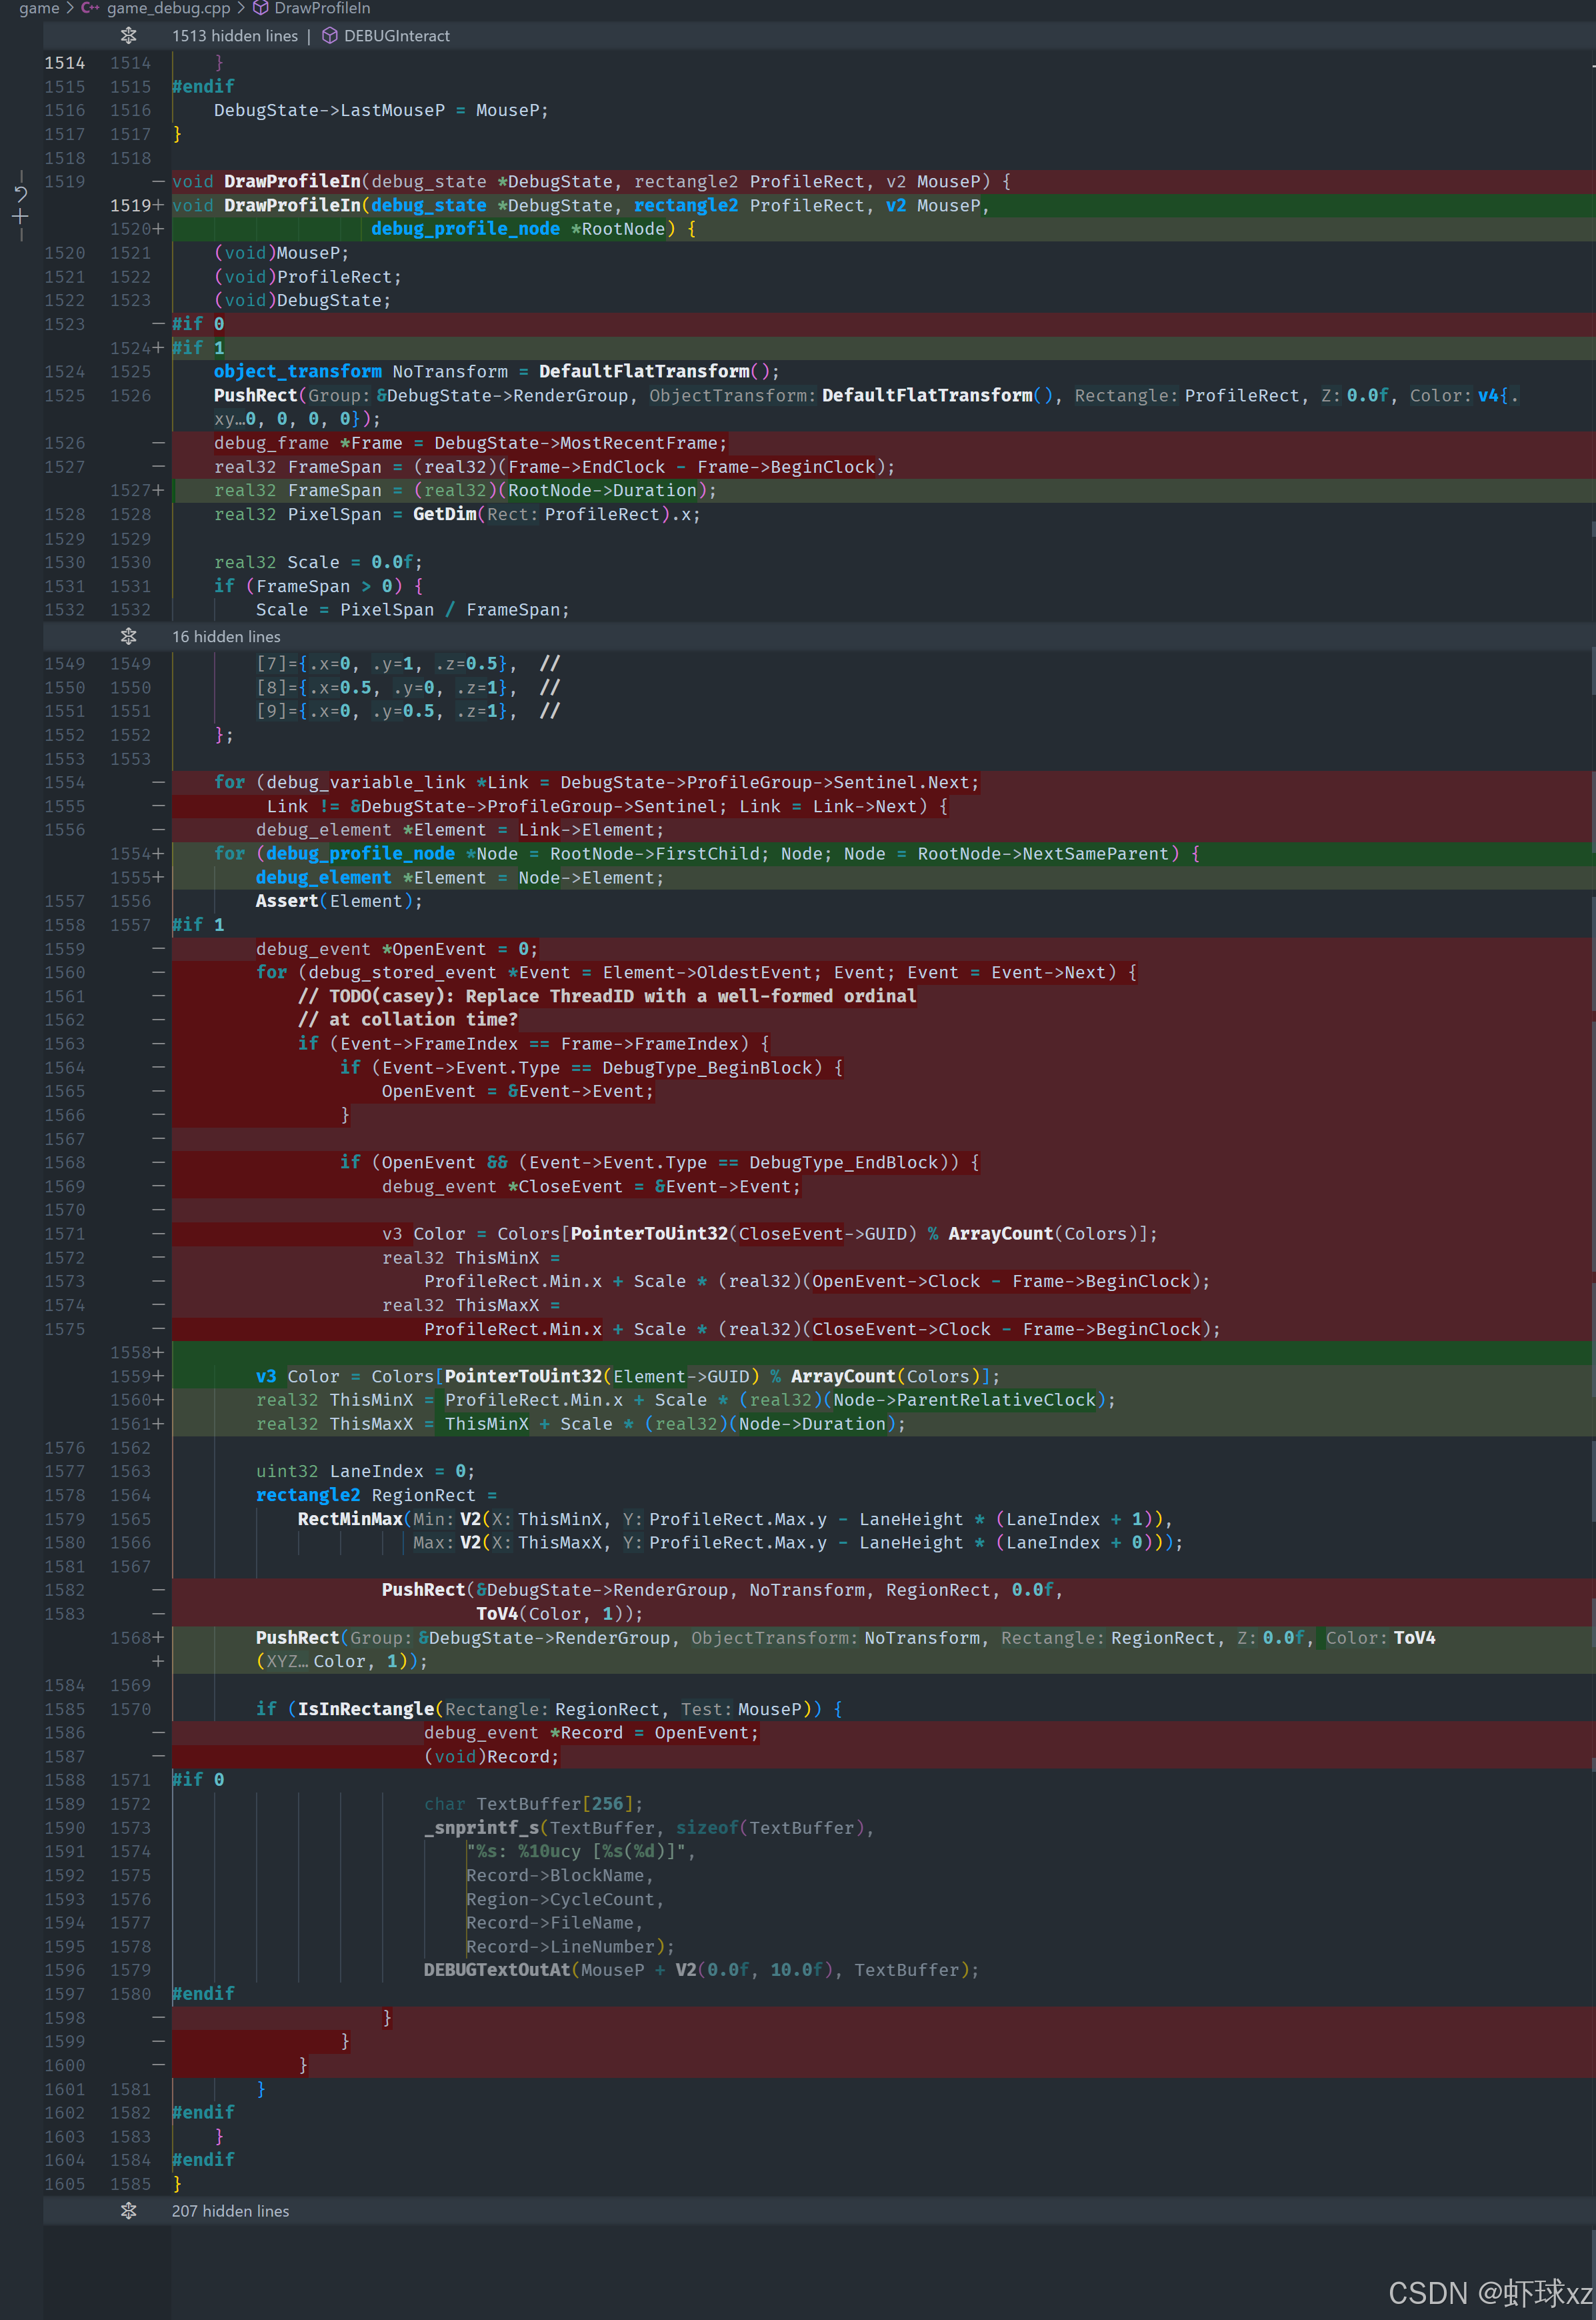Click the added DrawProfileIn function name
1596x2320 pixels.
click(x=292, y=205)
